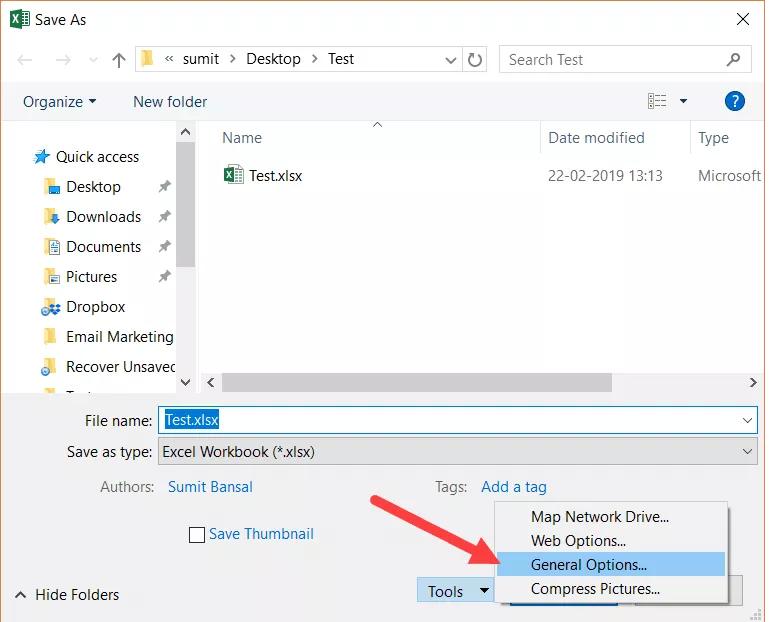Select the Test.xlsx file
781x622 pixels.
(x=275, y=176)
